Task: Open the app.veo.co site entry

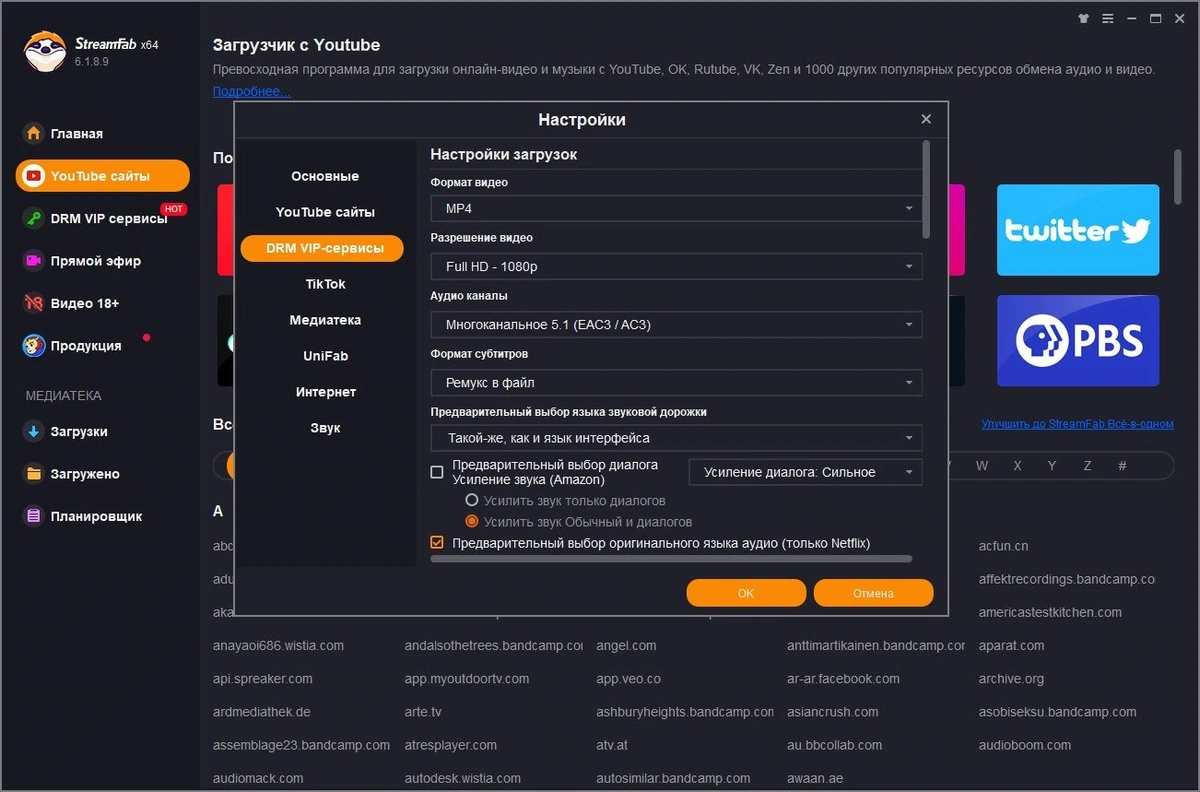Action: coord(628,679)
